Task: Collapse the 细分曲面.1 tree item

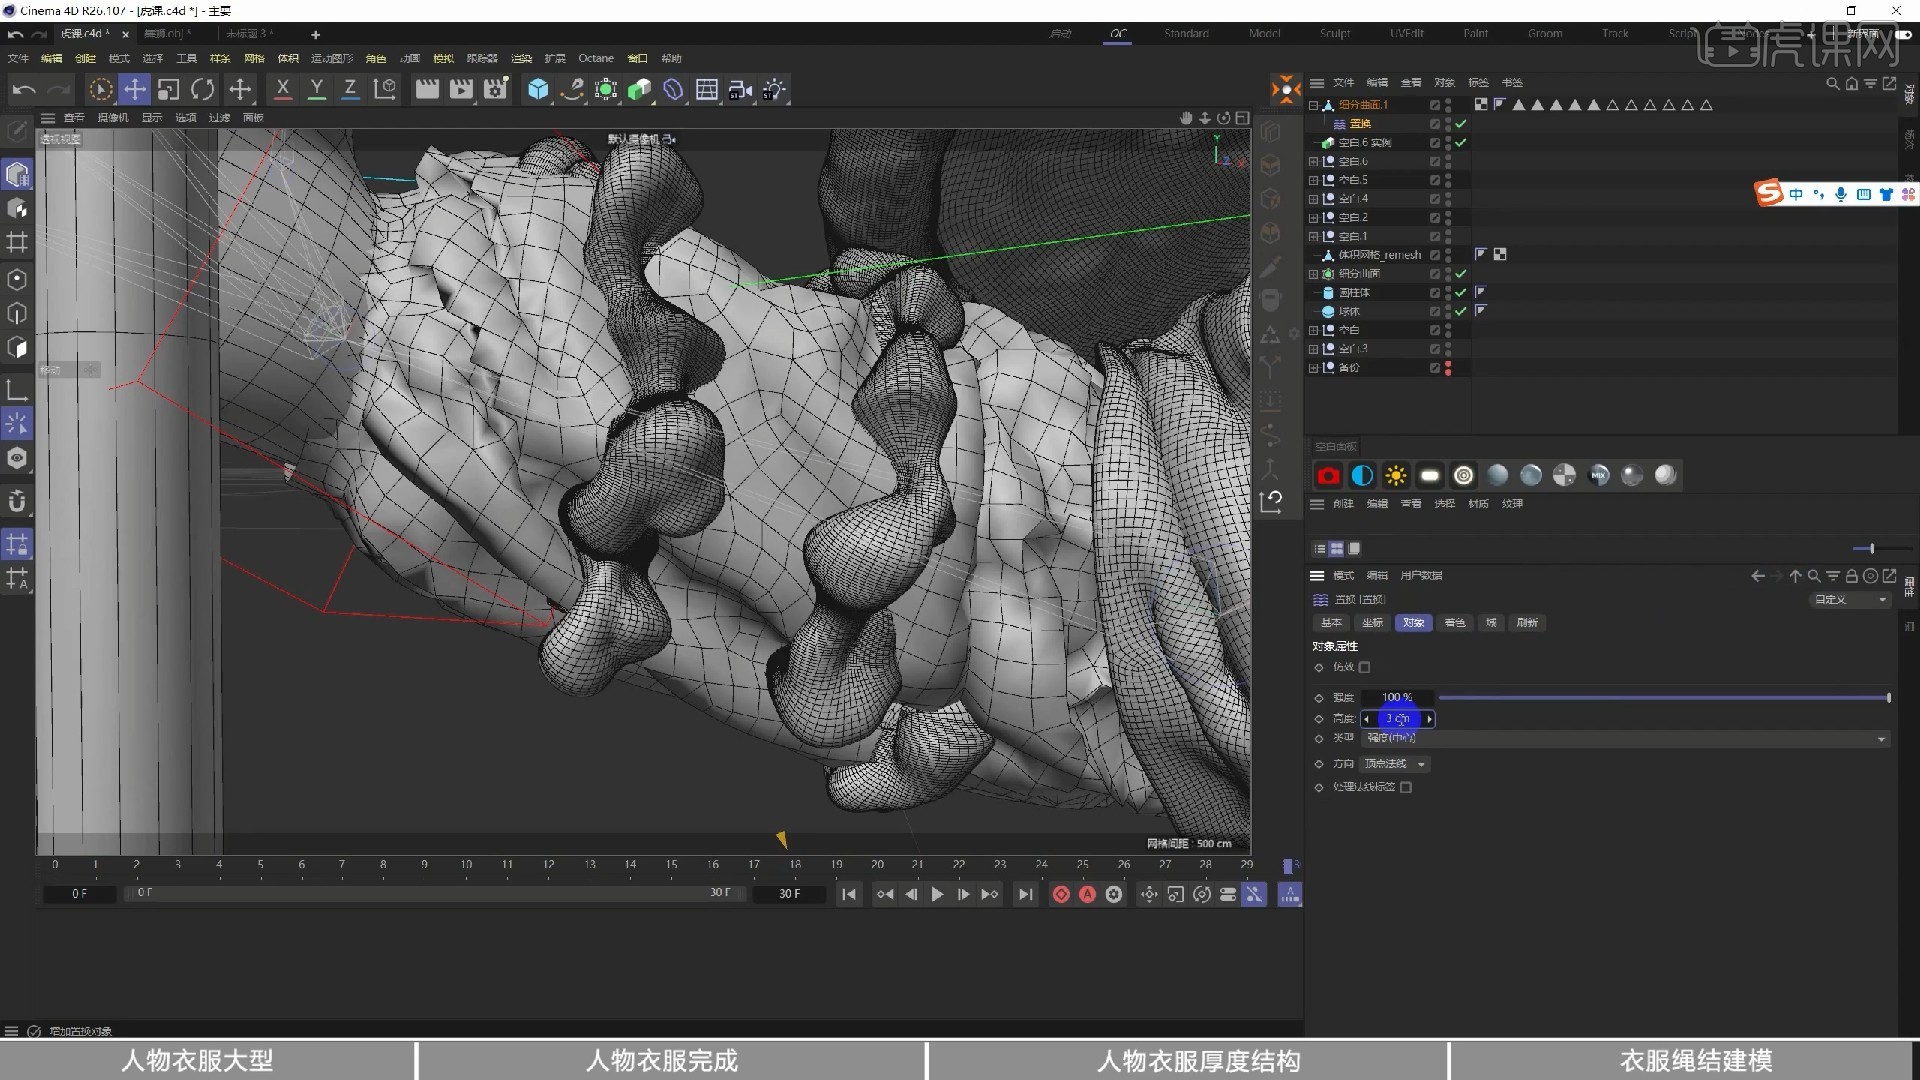Action: coord(1313,105)
